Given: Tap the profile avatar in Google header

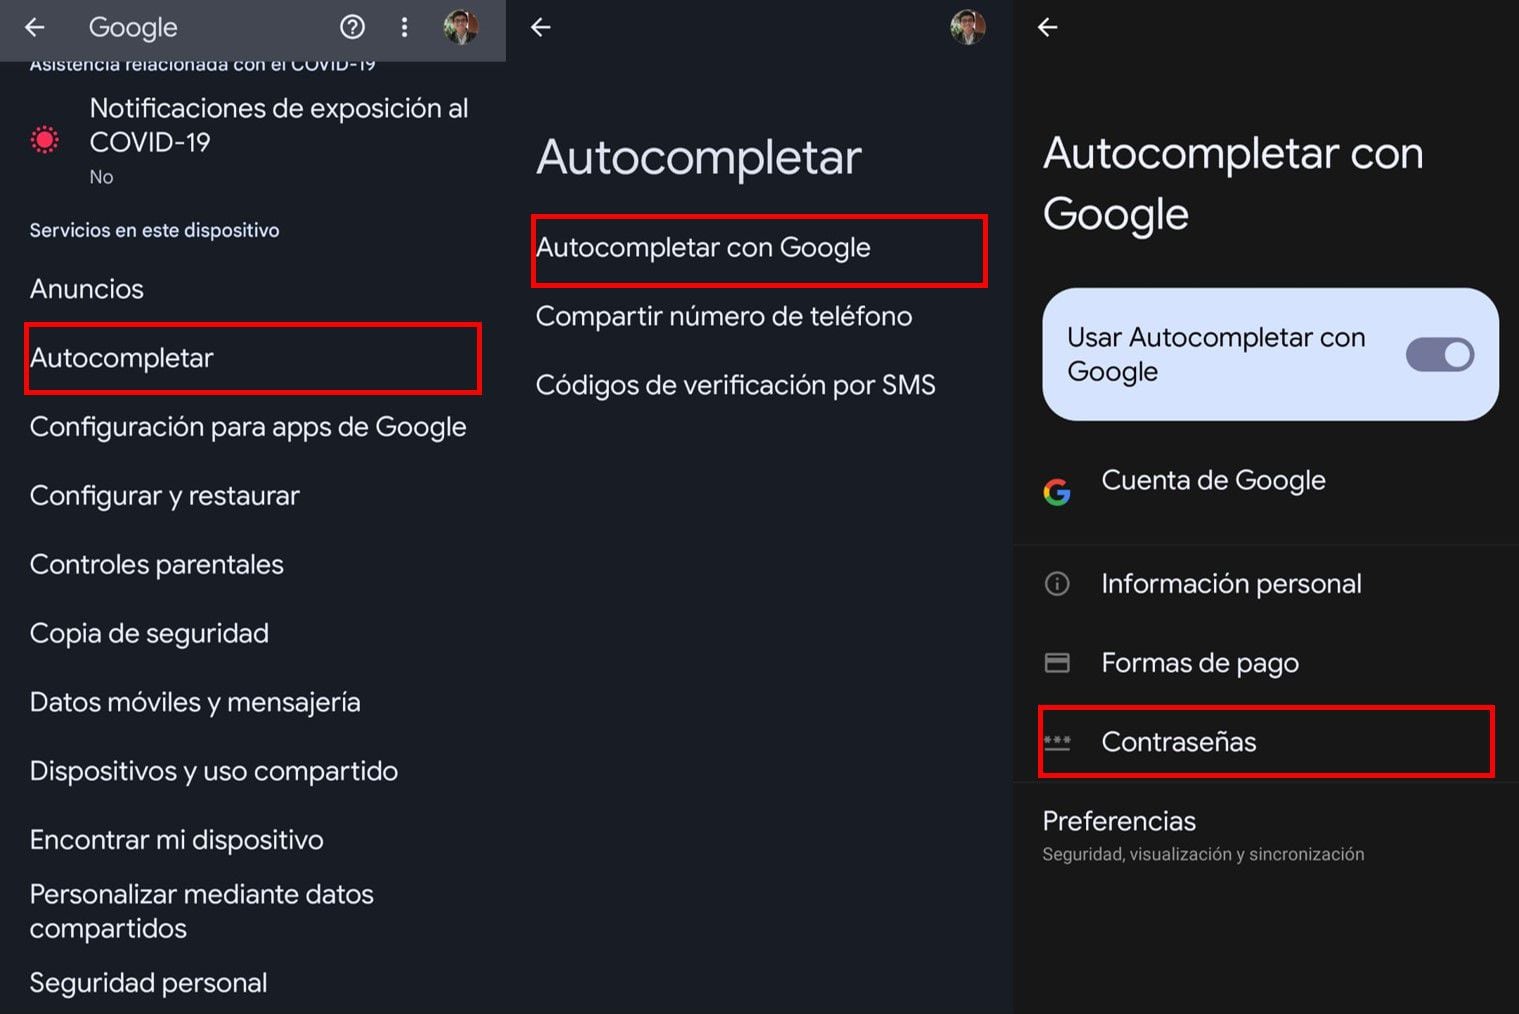Looking at the screenshot, I should coord(461,27).
